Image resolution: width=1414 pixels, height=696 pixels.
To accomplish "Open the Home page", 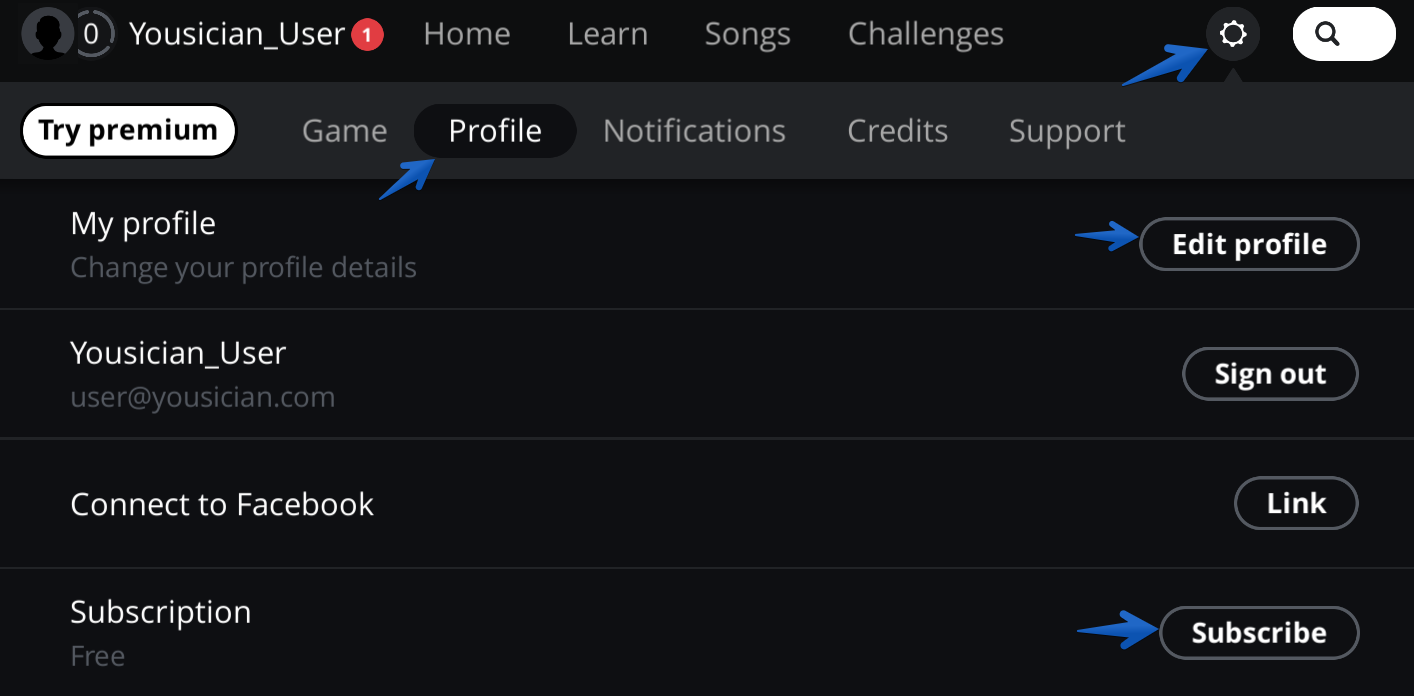I will click(467, 35).
